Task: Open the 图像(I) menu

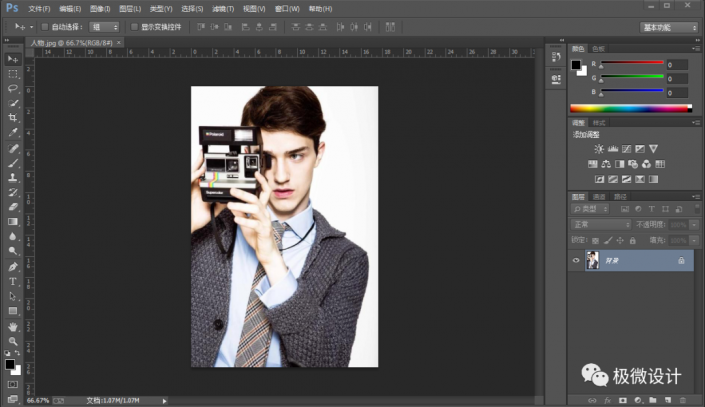Action: point(100,8)
